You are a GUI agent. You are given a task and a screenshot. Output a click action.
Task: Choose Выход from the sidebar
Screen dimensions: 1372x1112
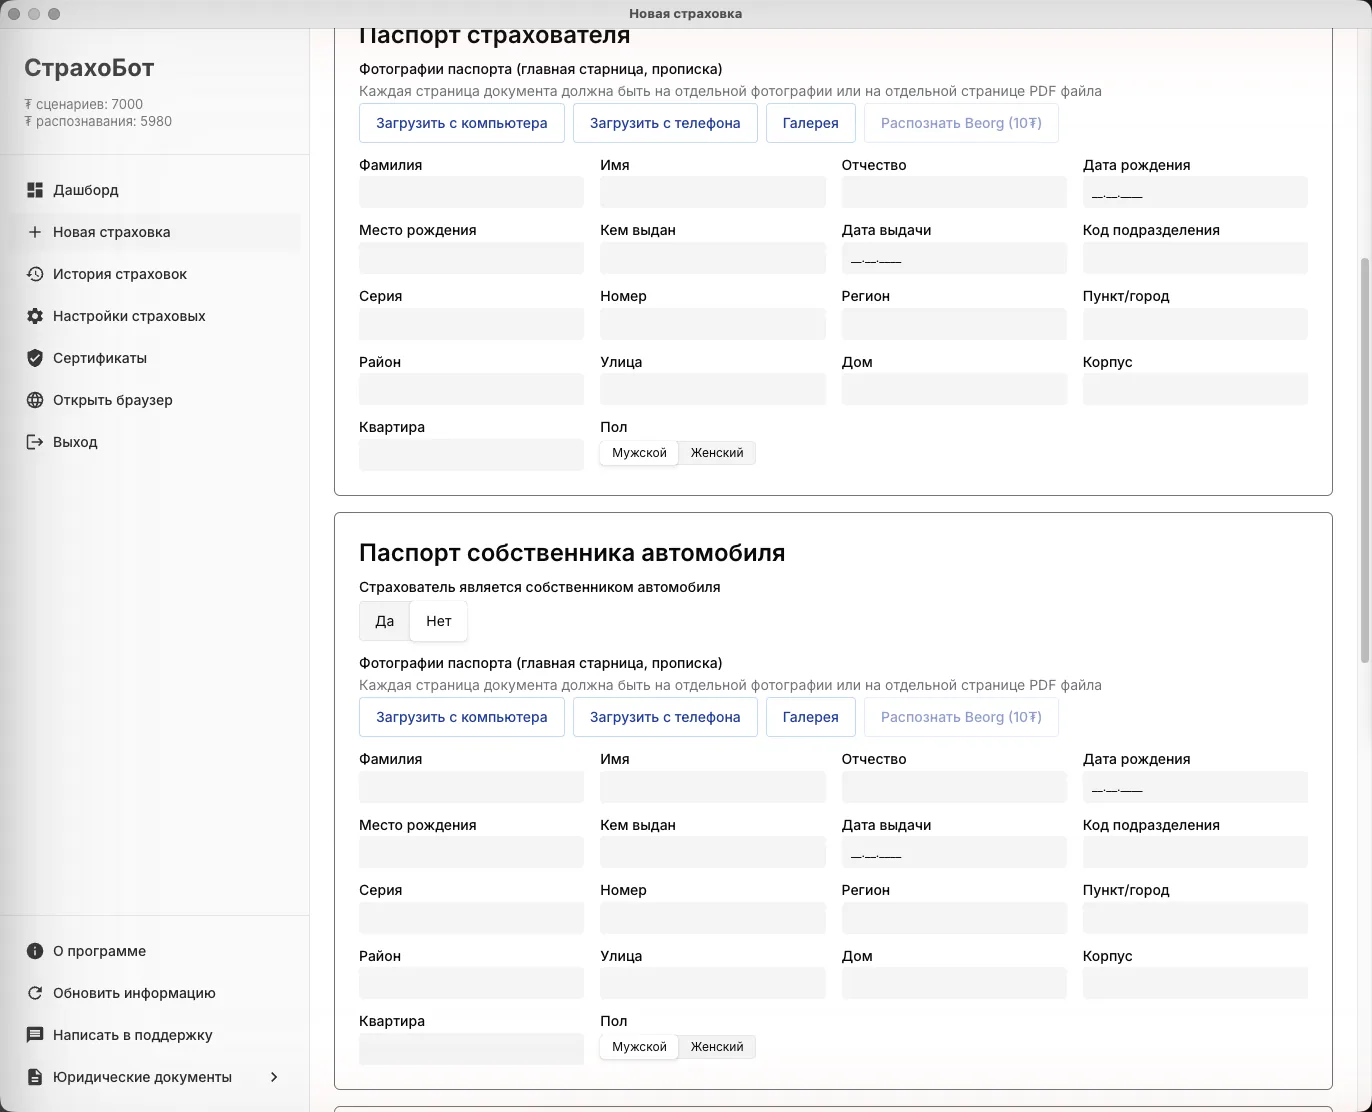coord(155,442)
